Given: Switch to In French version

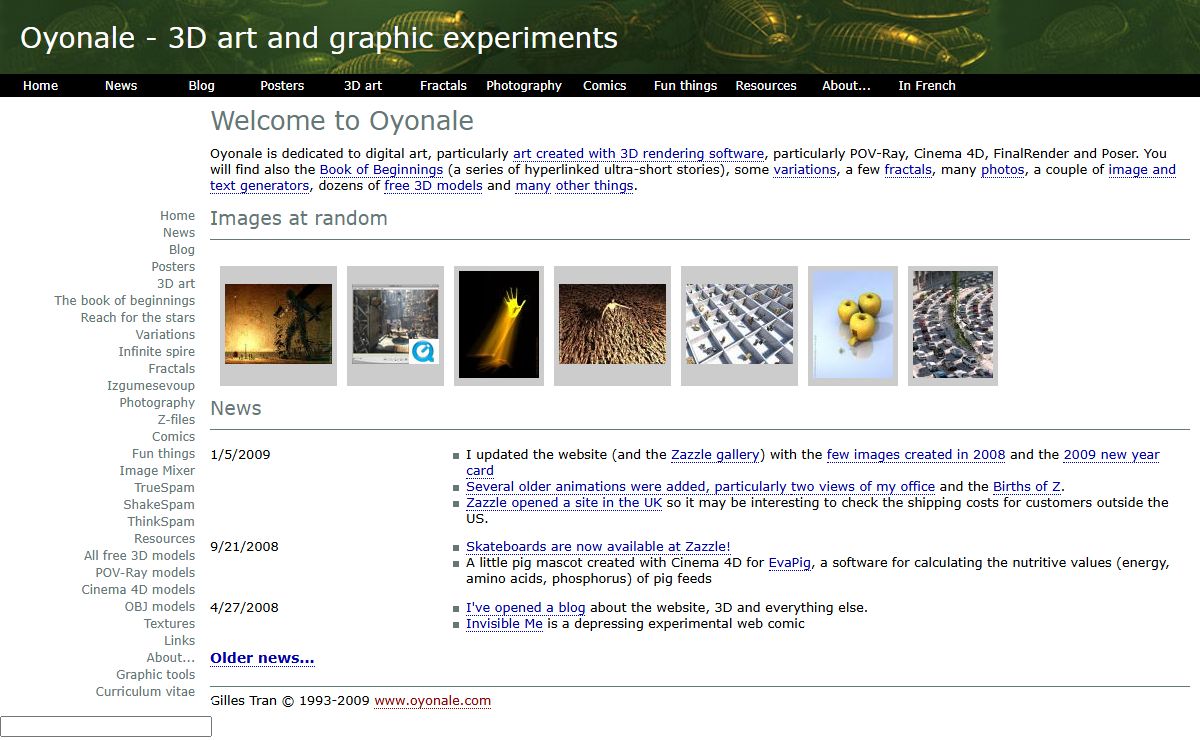Looking at the screenshot, I should click(x=927, y=86).
